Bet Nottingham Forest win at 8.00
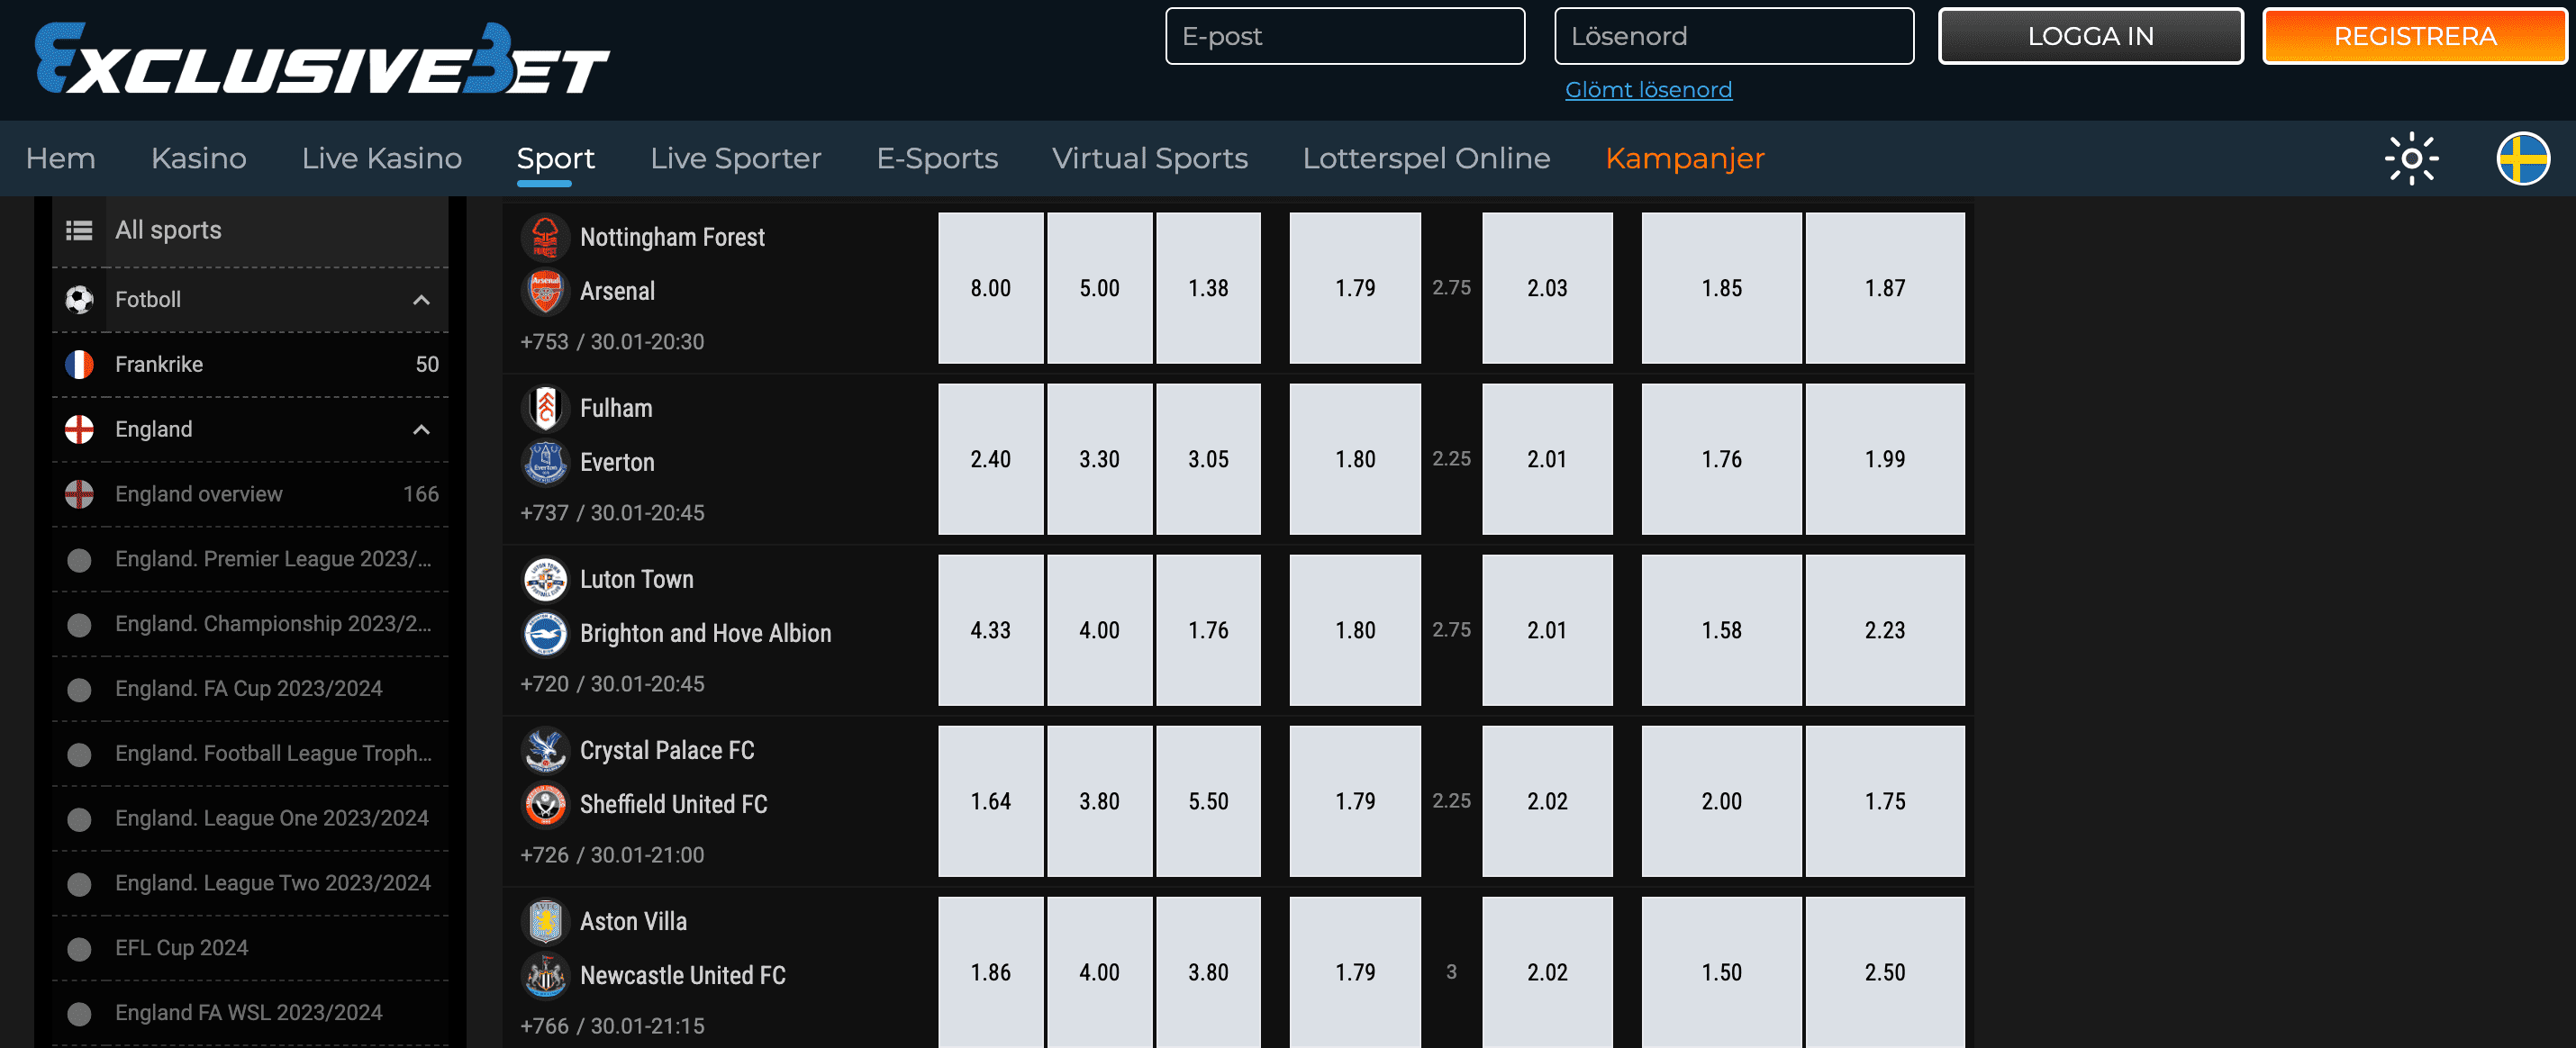Image resolution: width=2576 pixels, height=1048 pixels. pyautogui.click(x=990, y=288)
